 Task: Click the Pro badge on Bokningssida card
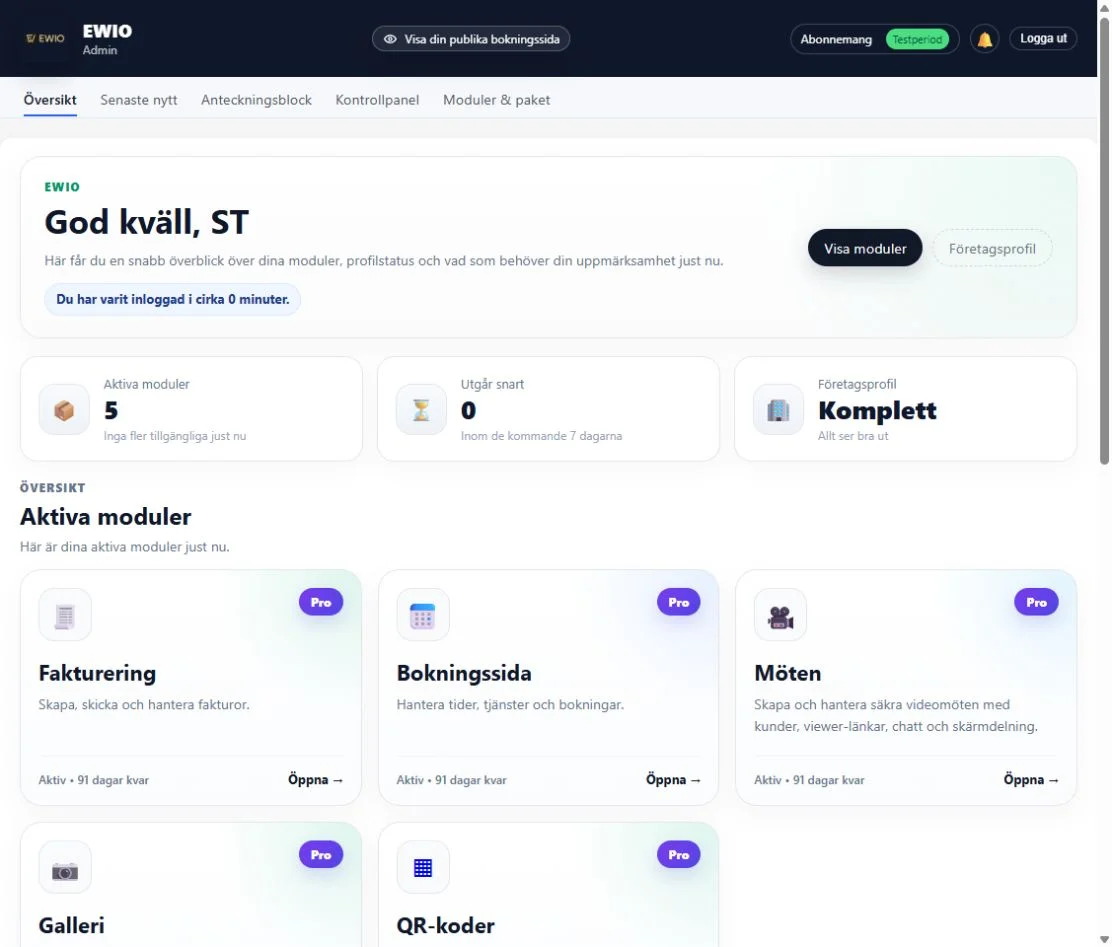pos(679,602)
